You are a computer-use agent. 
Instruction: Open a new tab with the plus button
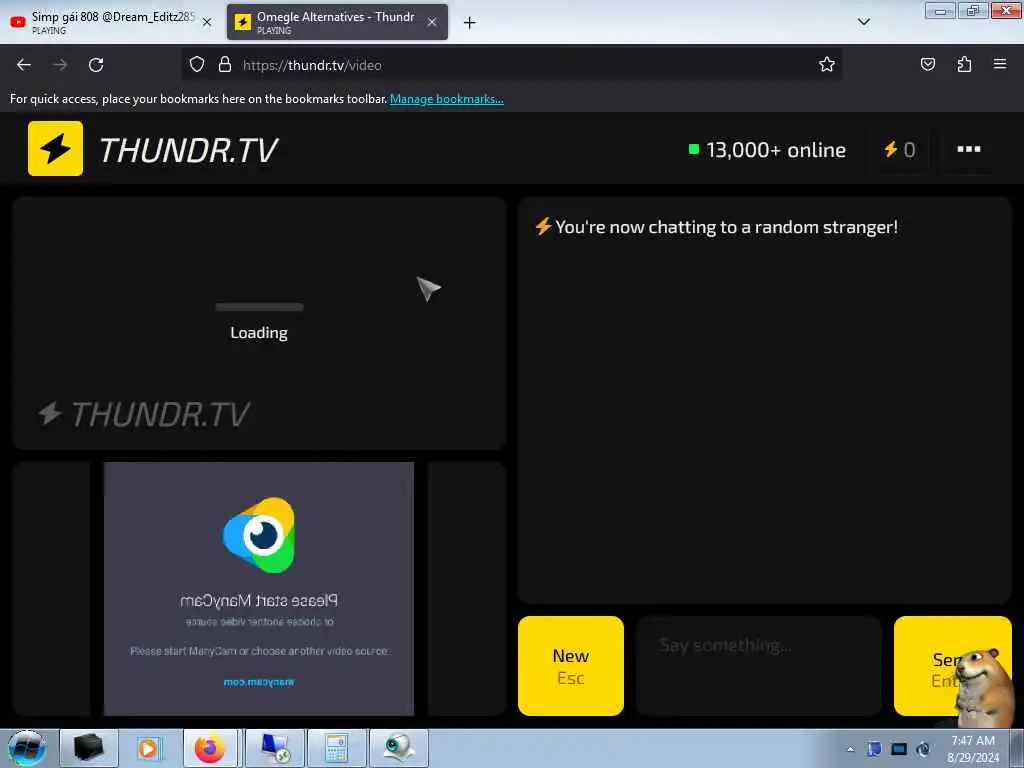coord(470,23)
